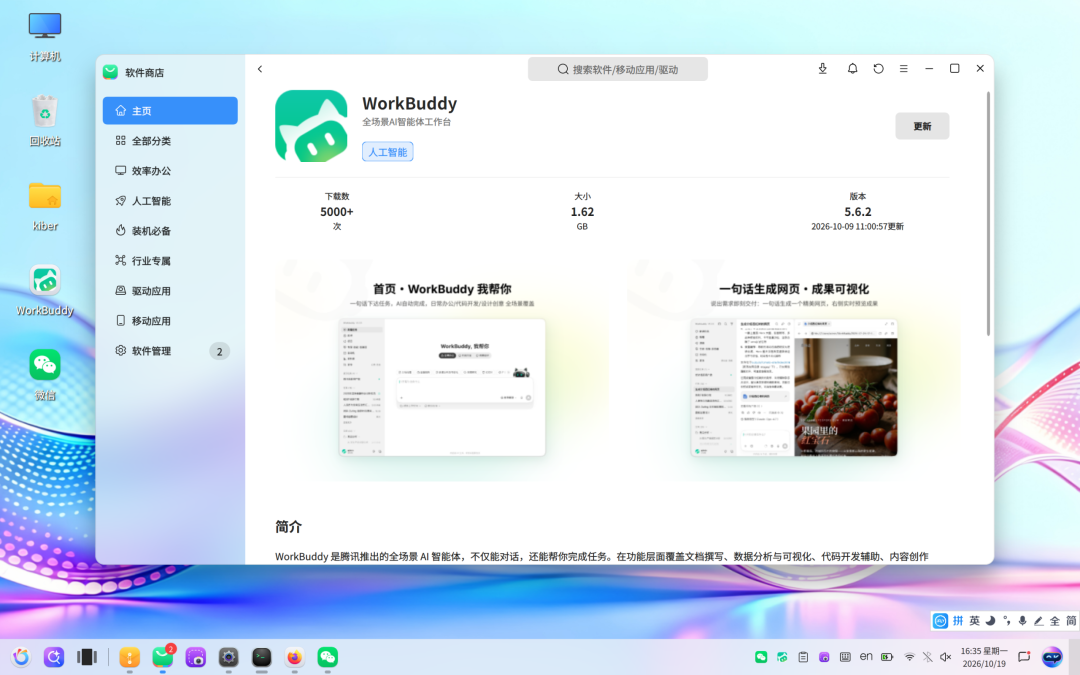This screenshot has width=1080, height=675.
Task: Click the store page's vertical scrollbar
Action: point(988,214)
